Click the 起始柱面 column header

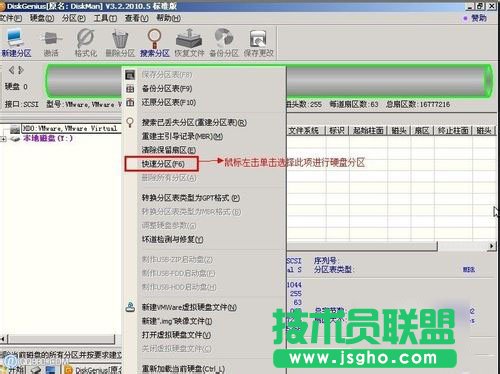pos(368,131)
